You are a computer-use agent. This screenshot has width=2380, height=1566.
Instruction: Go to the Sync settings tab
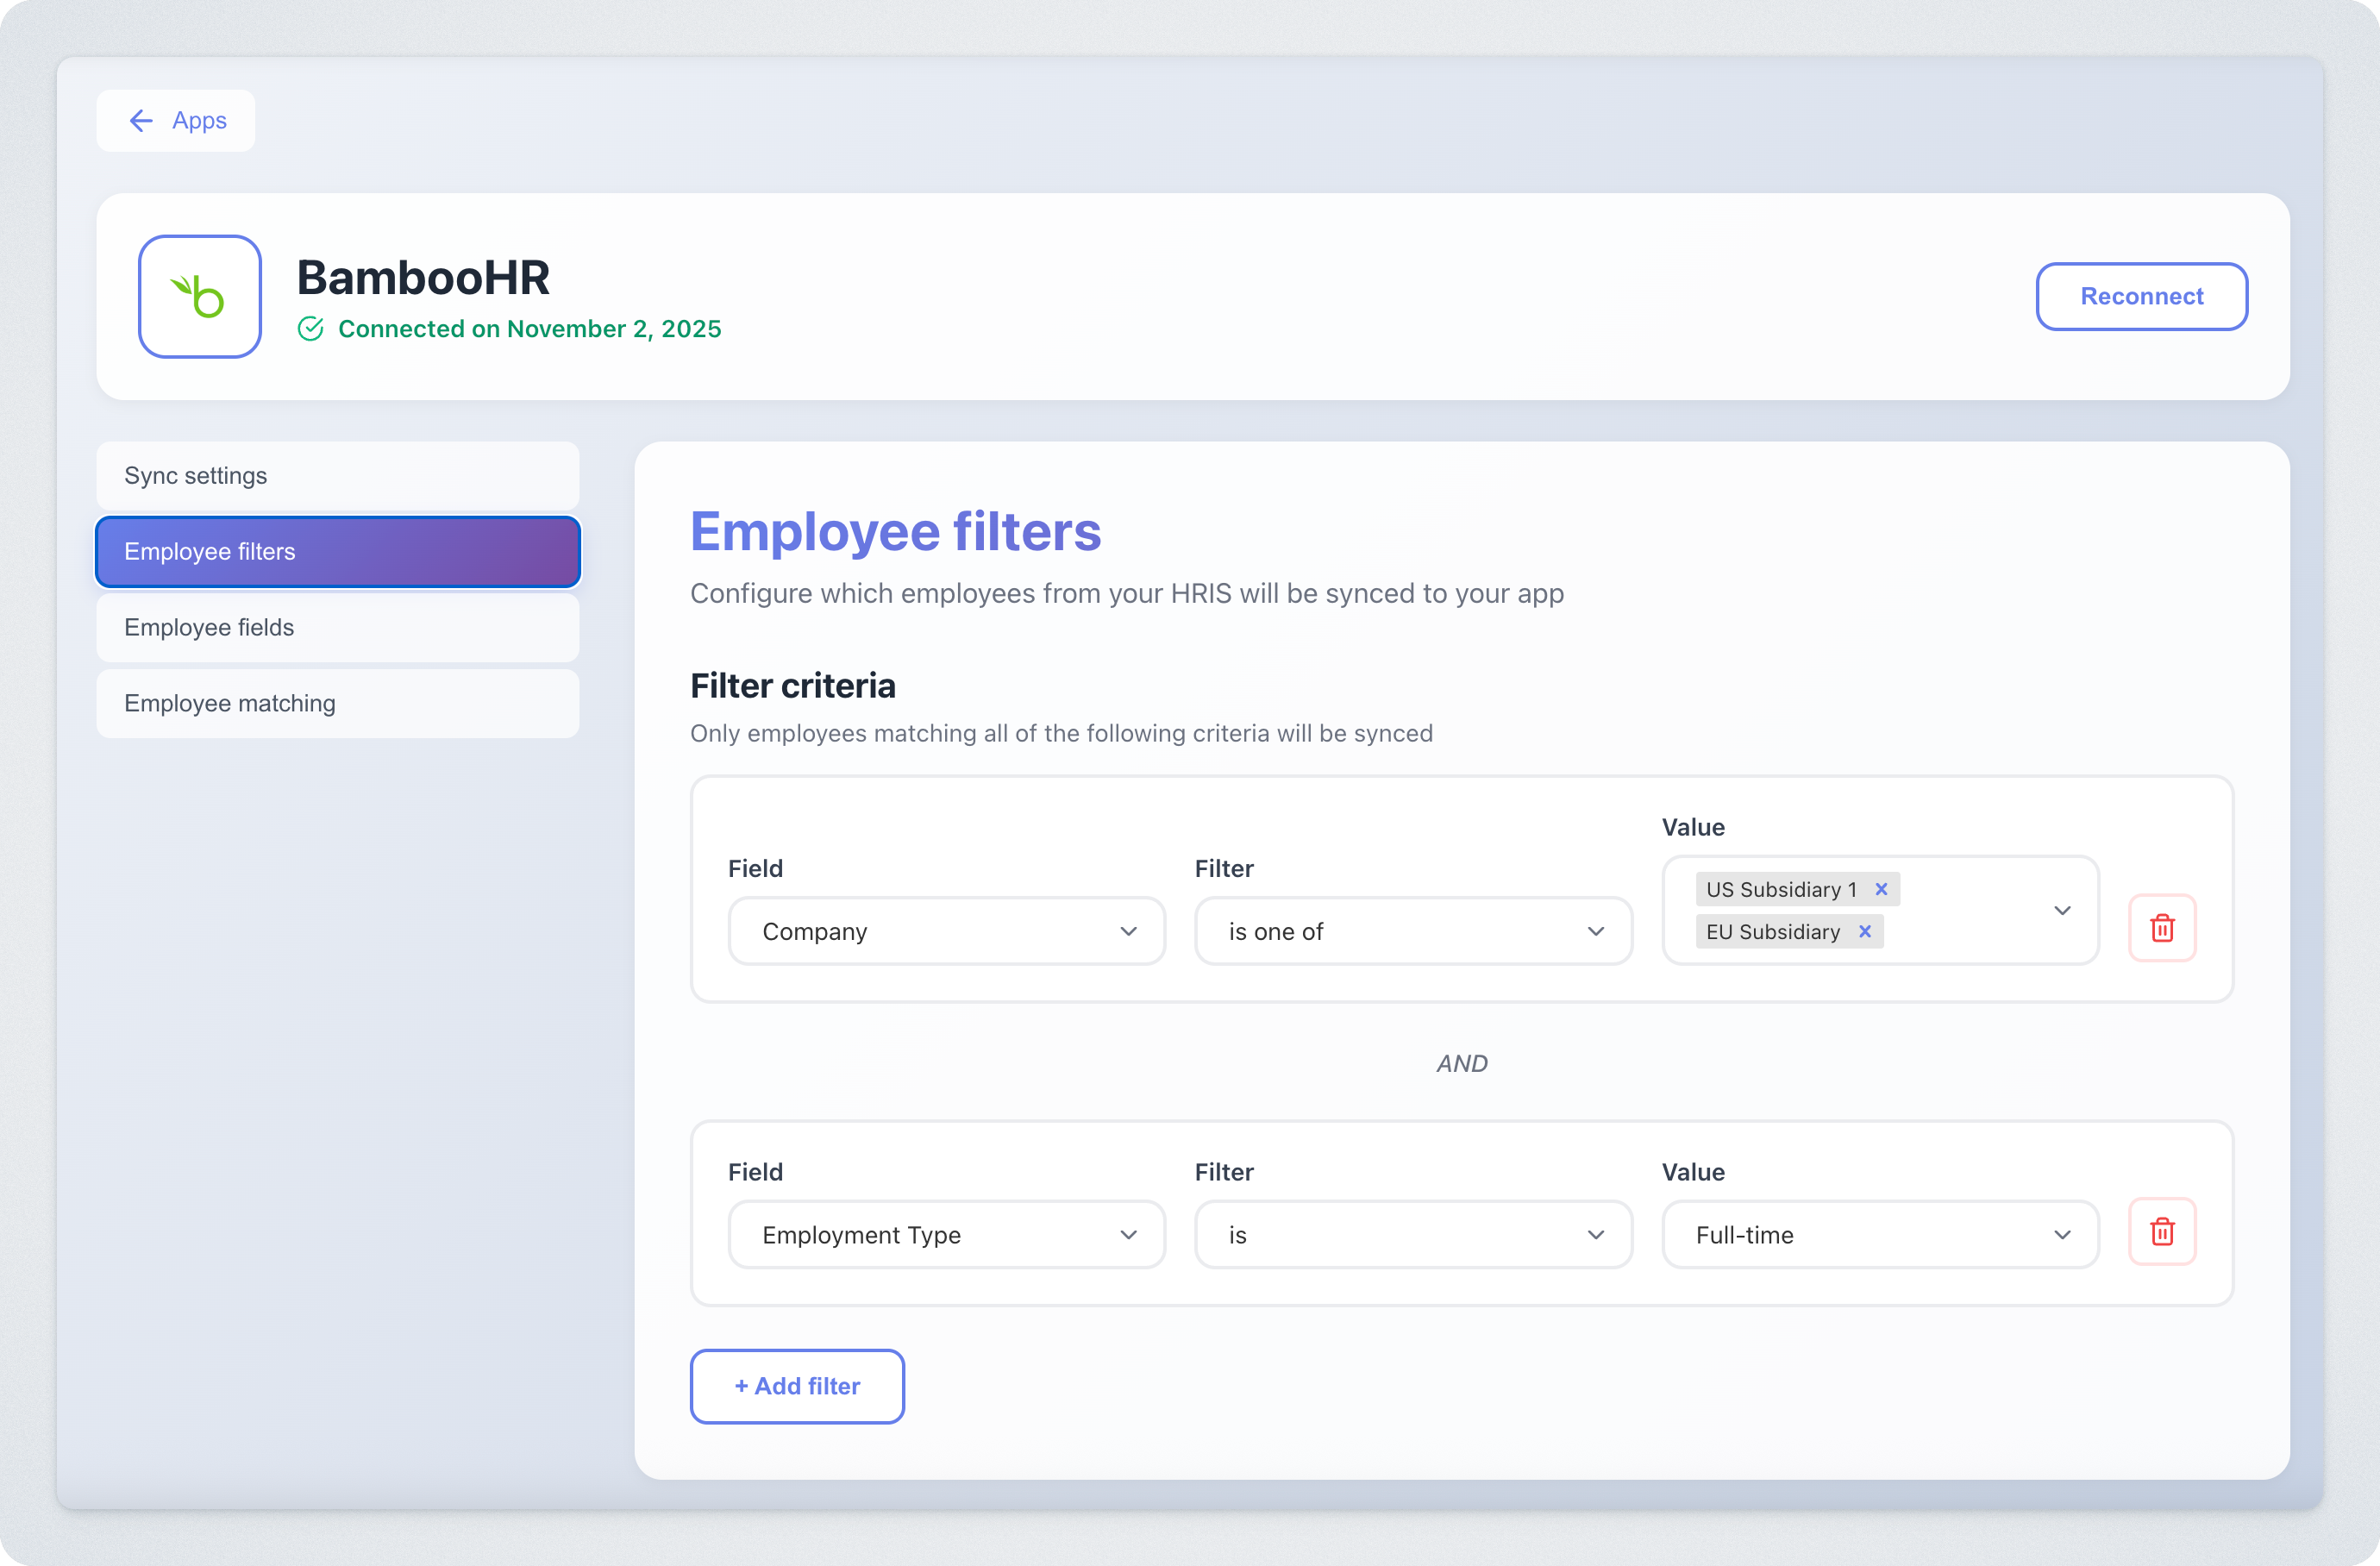[337, 476]
